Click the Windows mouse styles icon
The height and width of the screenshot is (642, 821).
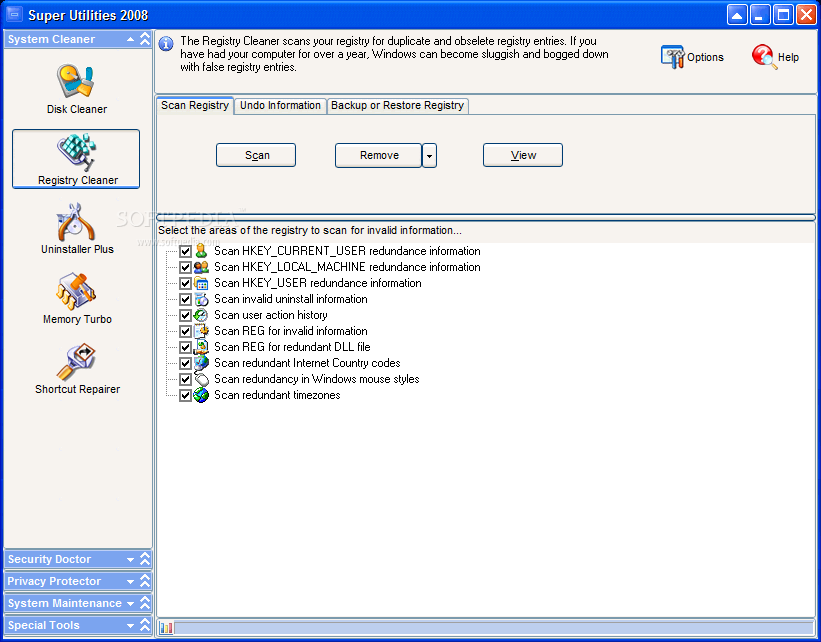(201, 379)
